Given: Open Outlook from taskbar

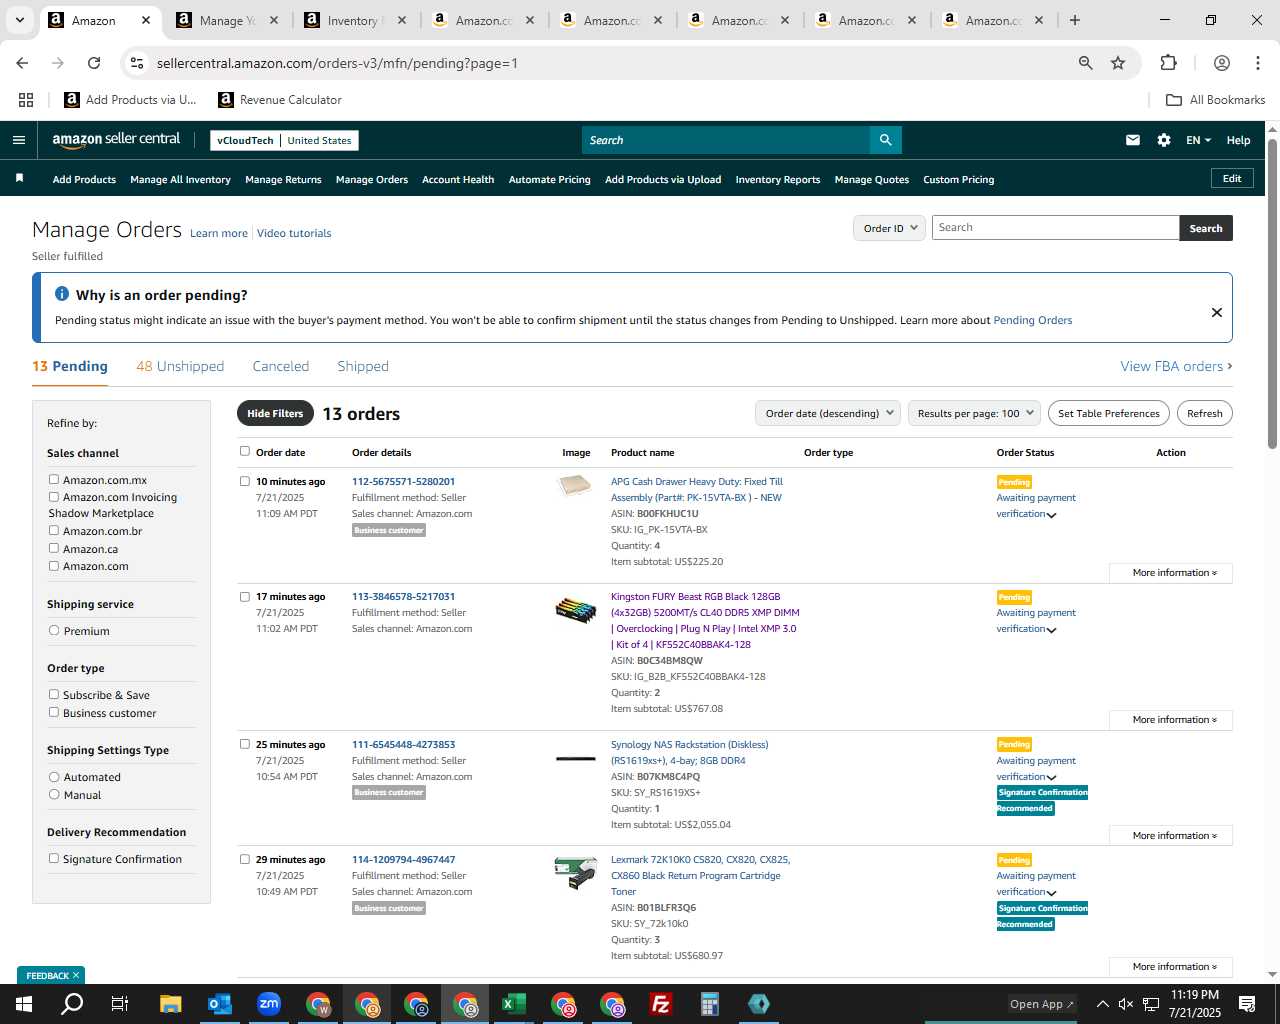Looking at the screenshot, I should [x=219, y=1004].
